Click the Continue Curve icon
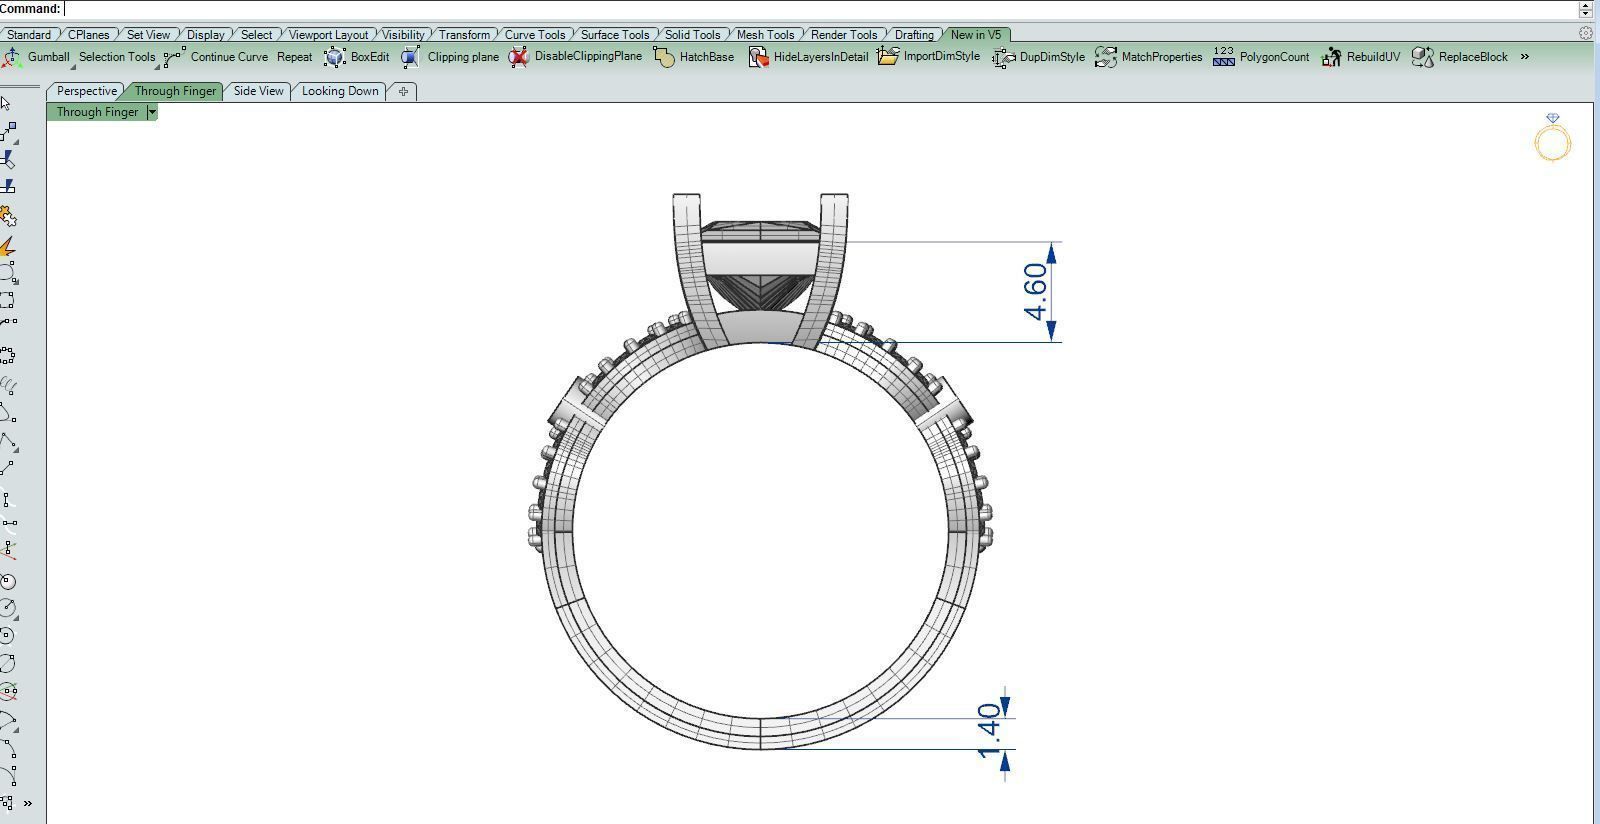 pos(175,57)
